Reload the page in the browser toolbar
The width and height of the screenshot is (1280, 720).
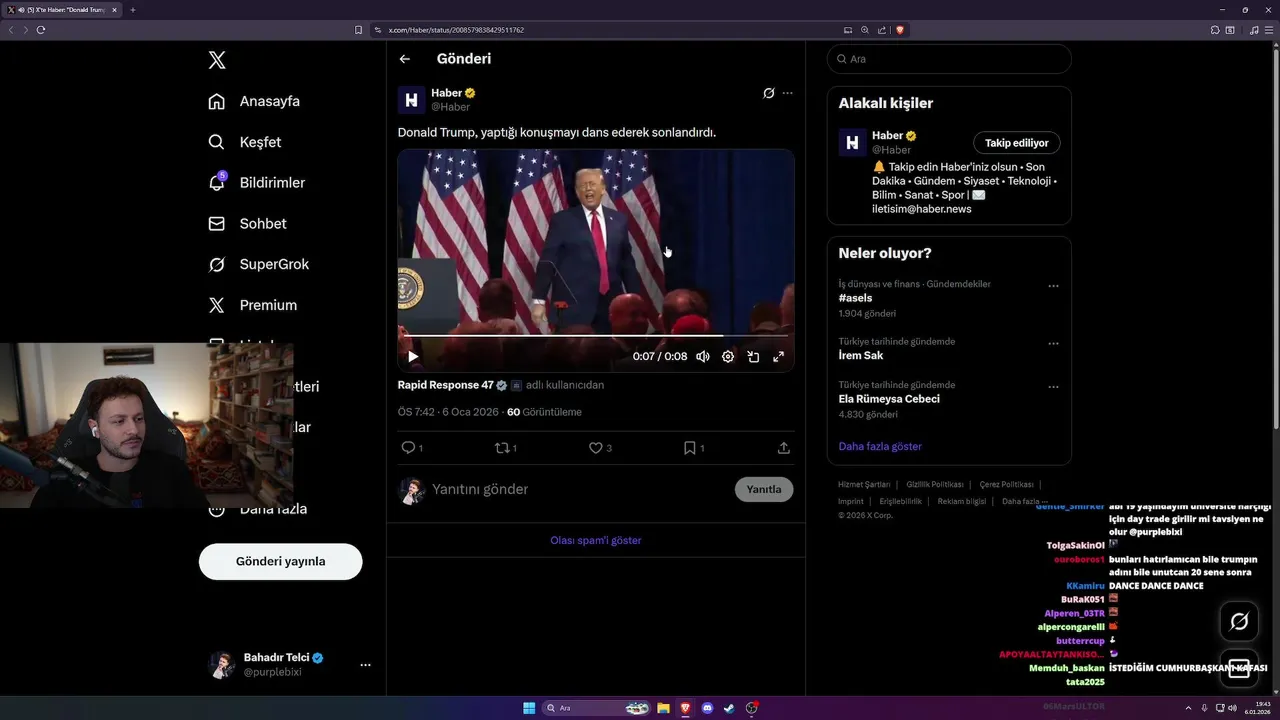click(x=41, y=30)
